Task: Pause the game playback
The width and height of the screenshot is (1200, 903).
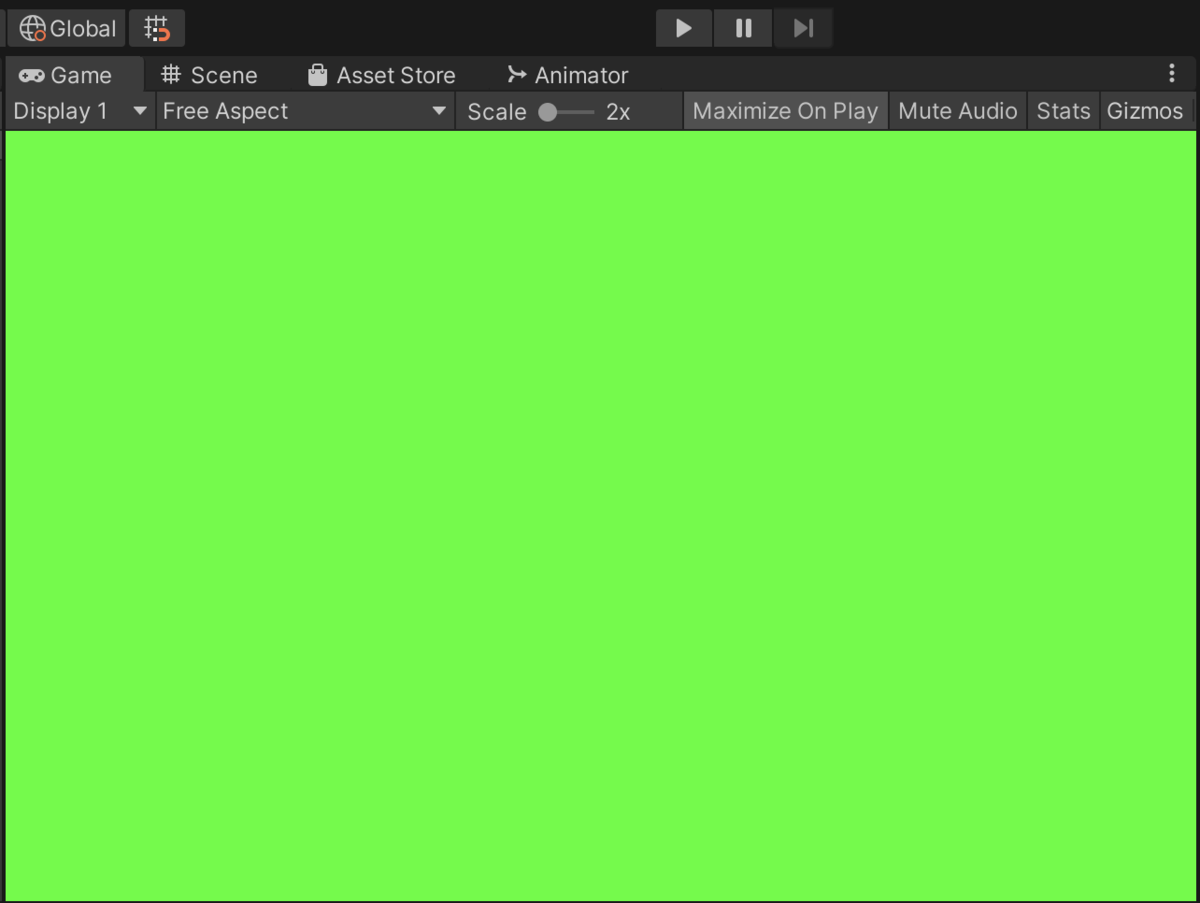Action: [743, 27]
